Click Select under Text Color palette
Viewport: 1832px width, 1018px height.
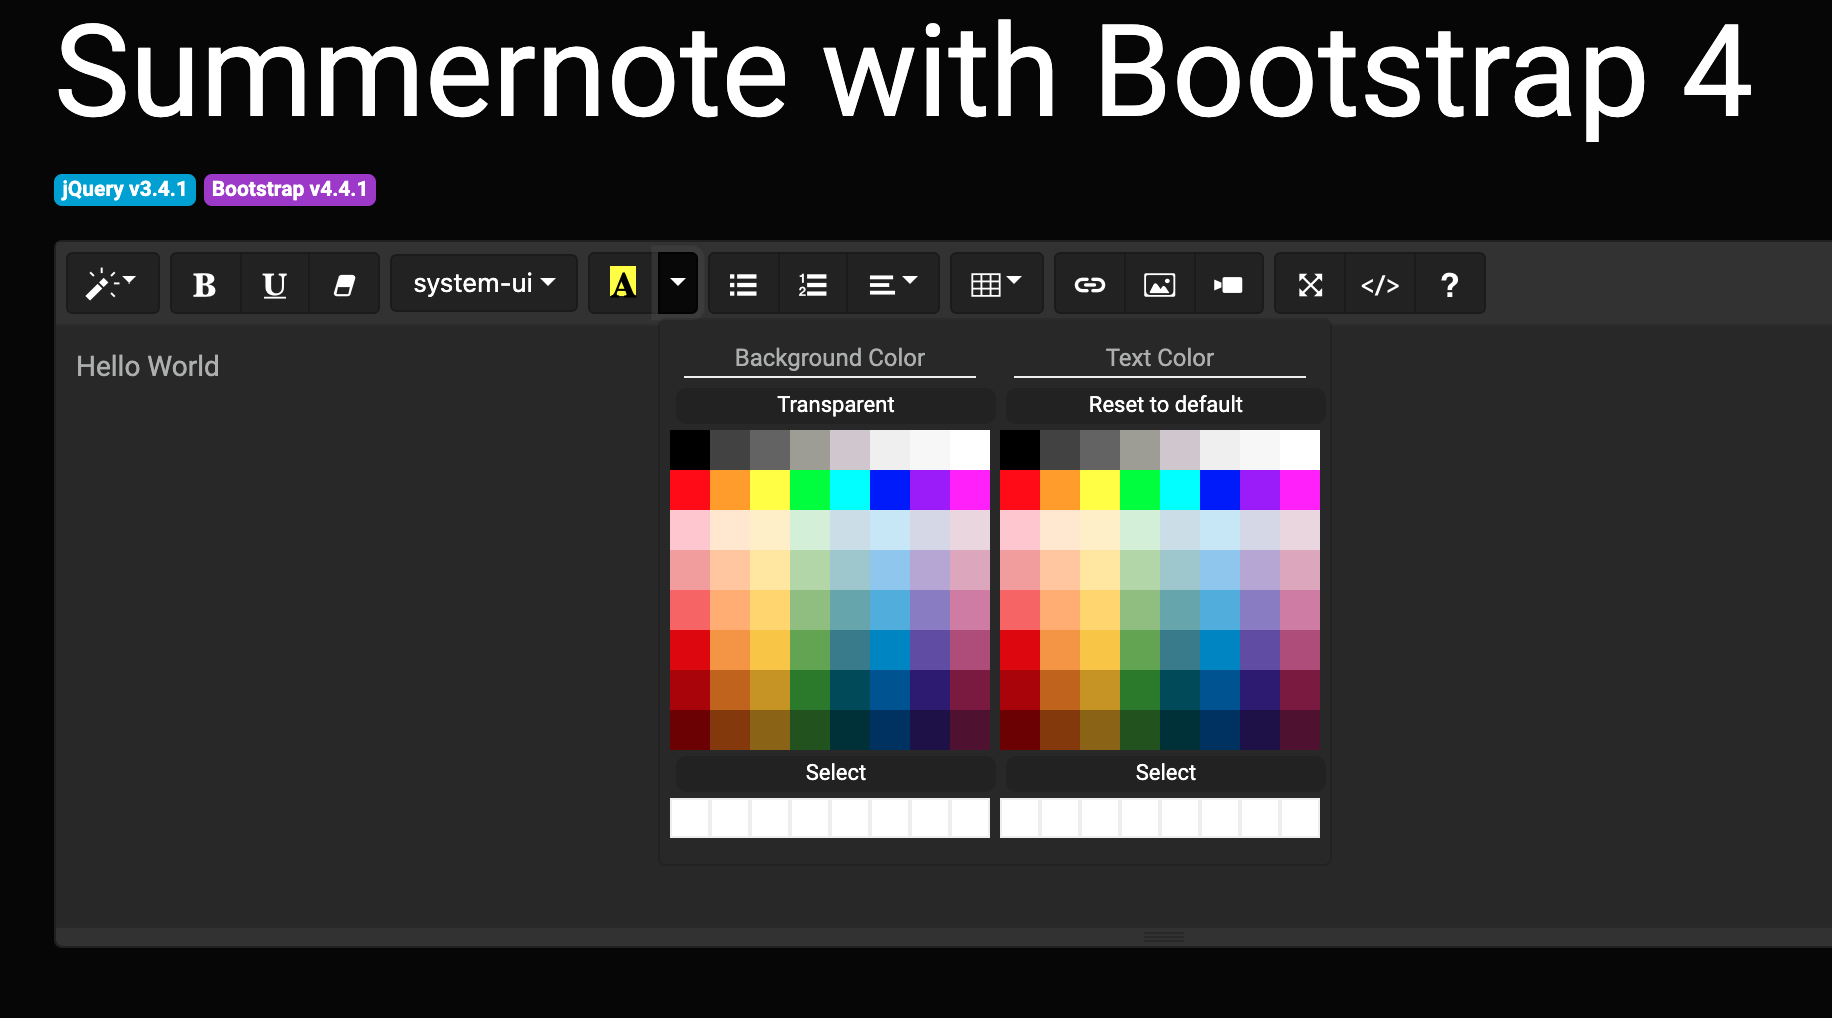[1165, 773]
